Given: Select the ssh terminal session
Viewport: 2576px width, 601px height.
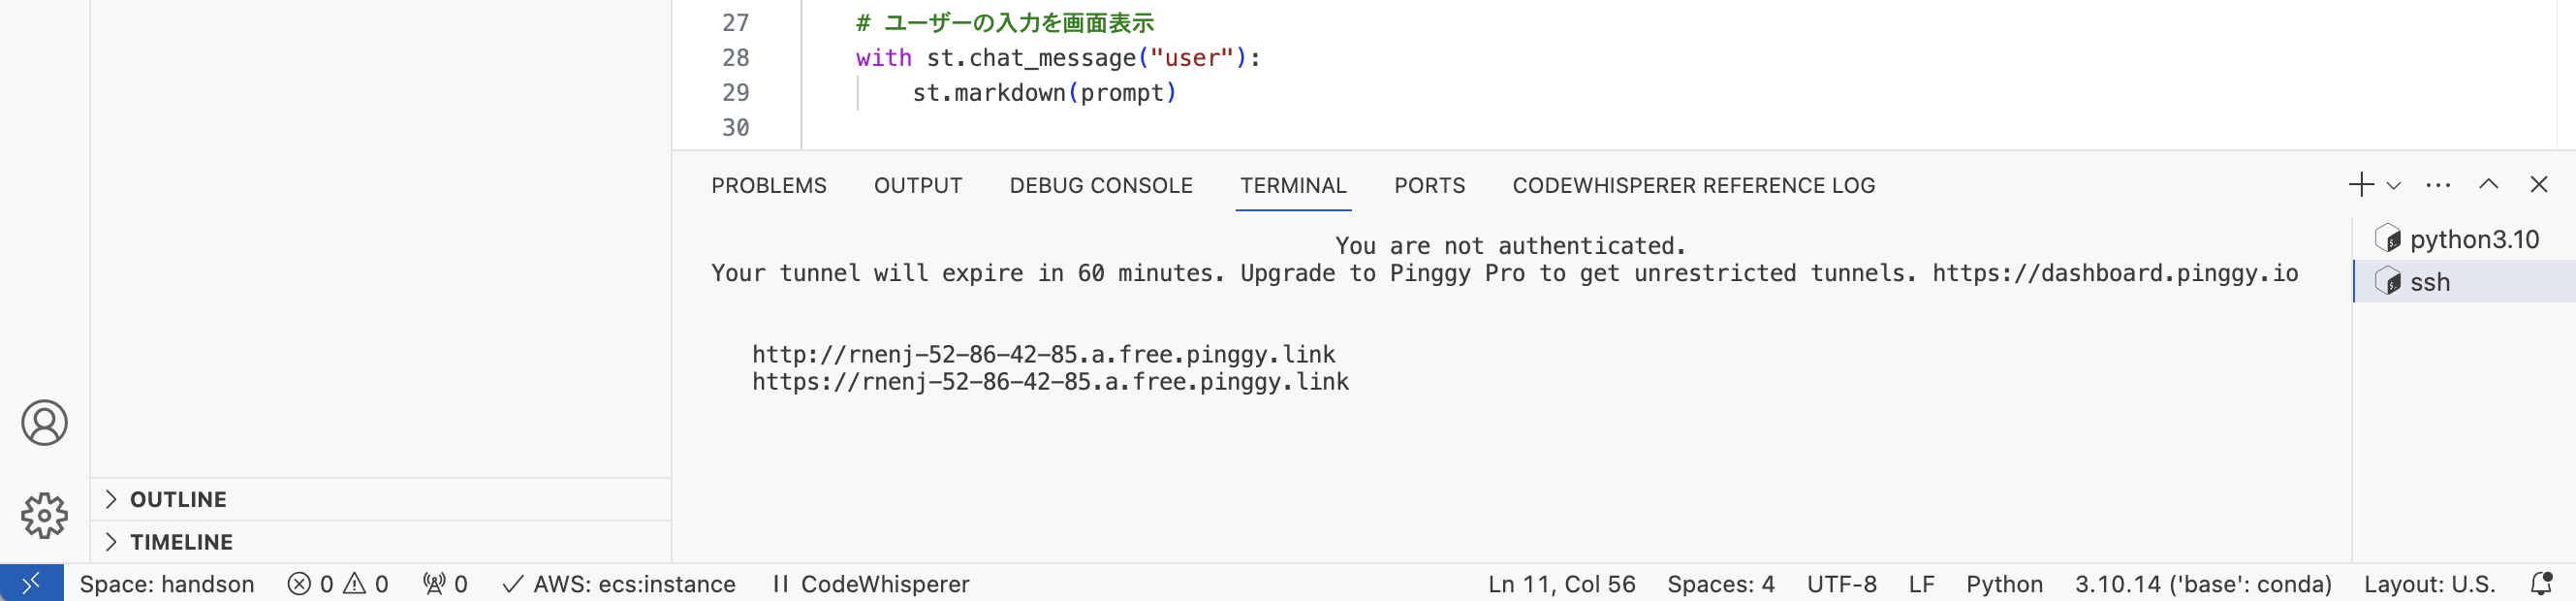Looking at the screenshot, I should pos(2430,281).
